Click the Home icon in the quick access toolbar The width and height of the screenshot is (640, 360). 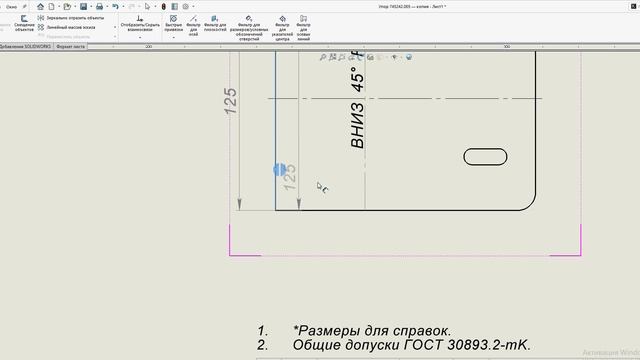pos(40,7)
